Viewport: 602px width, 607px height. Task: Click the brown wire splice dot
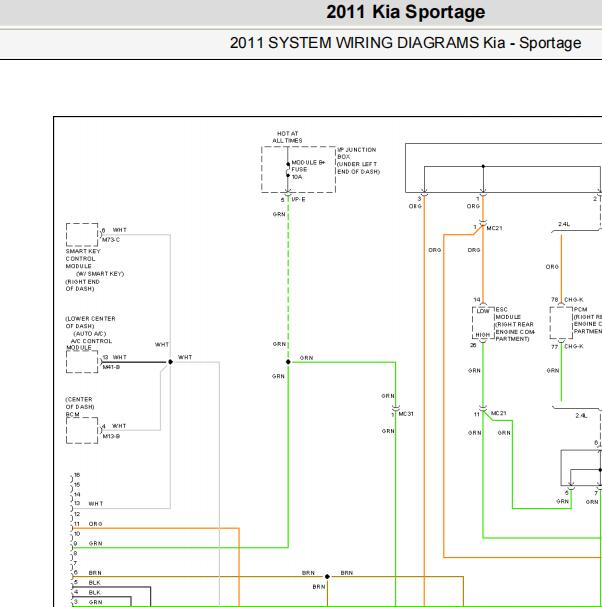[327, 577]
